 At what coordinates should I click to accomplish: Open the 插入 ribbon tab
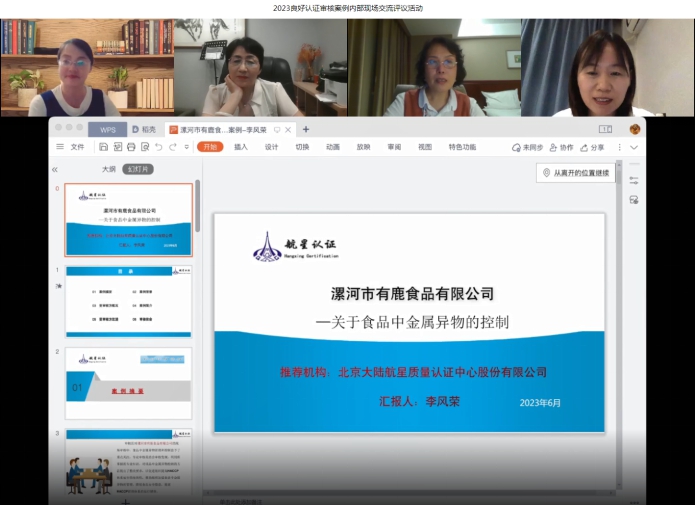click(x=241, y=147)
